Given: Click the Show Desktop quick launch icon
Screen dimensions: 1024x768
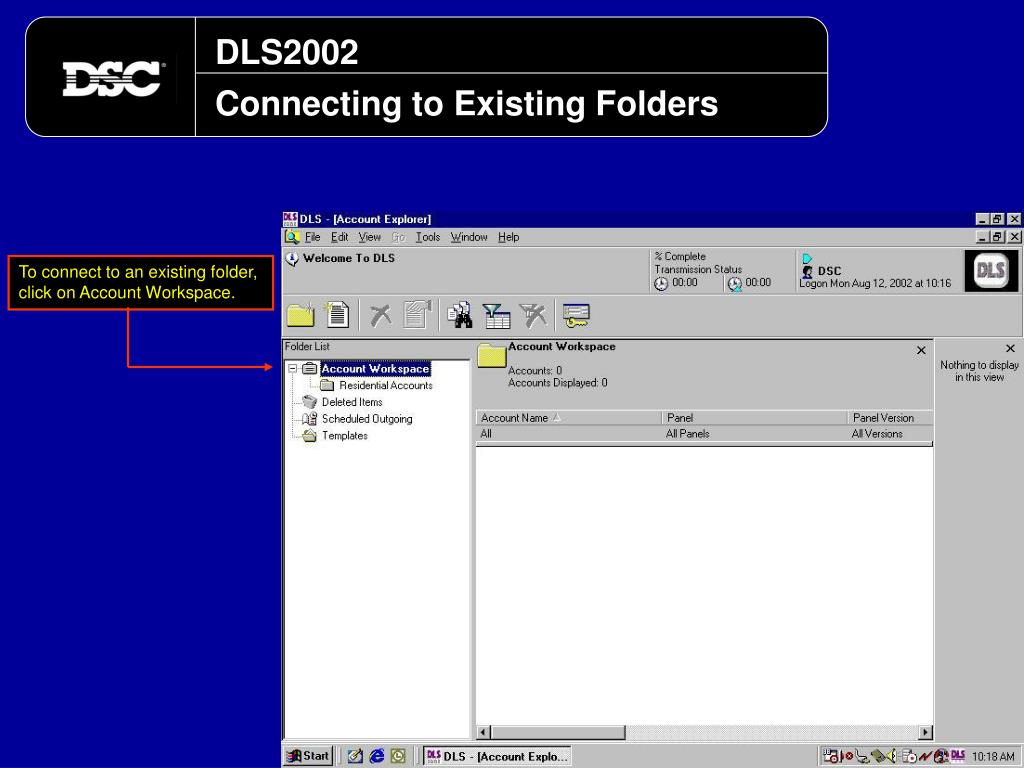Looking at the screenshot, I should [x=355, y=756].
